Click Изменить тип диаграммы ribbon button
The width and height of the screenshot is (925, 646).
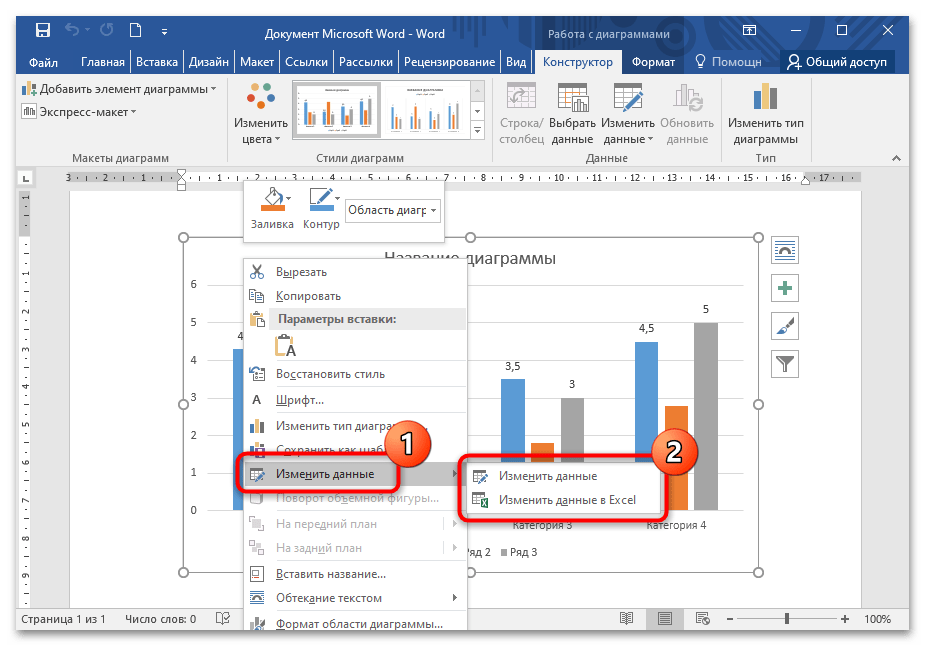click(x=765, y=113)
